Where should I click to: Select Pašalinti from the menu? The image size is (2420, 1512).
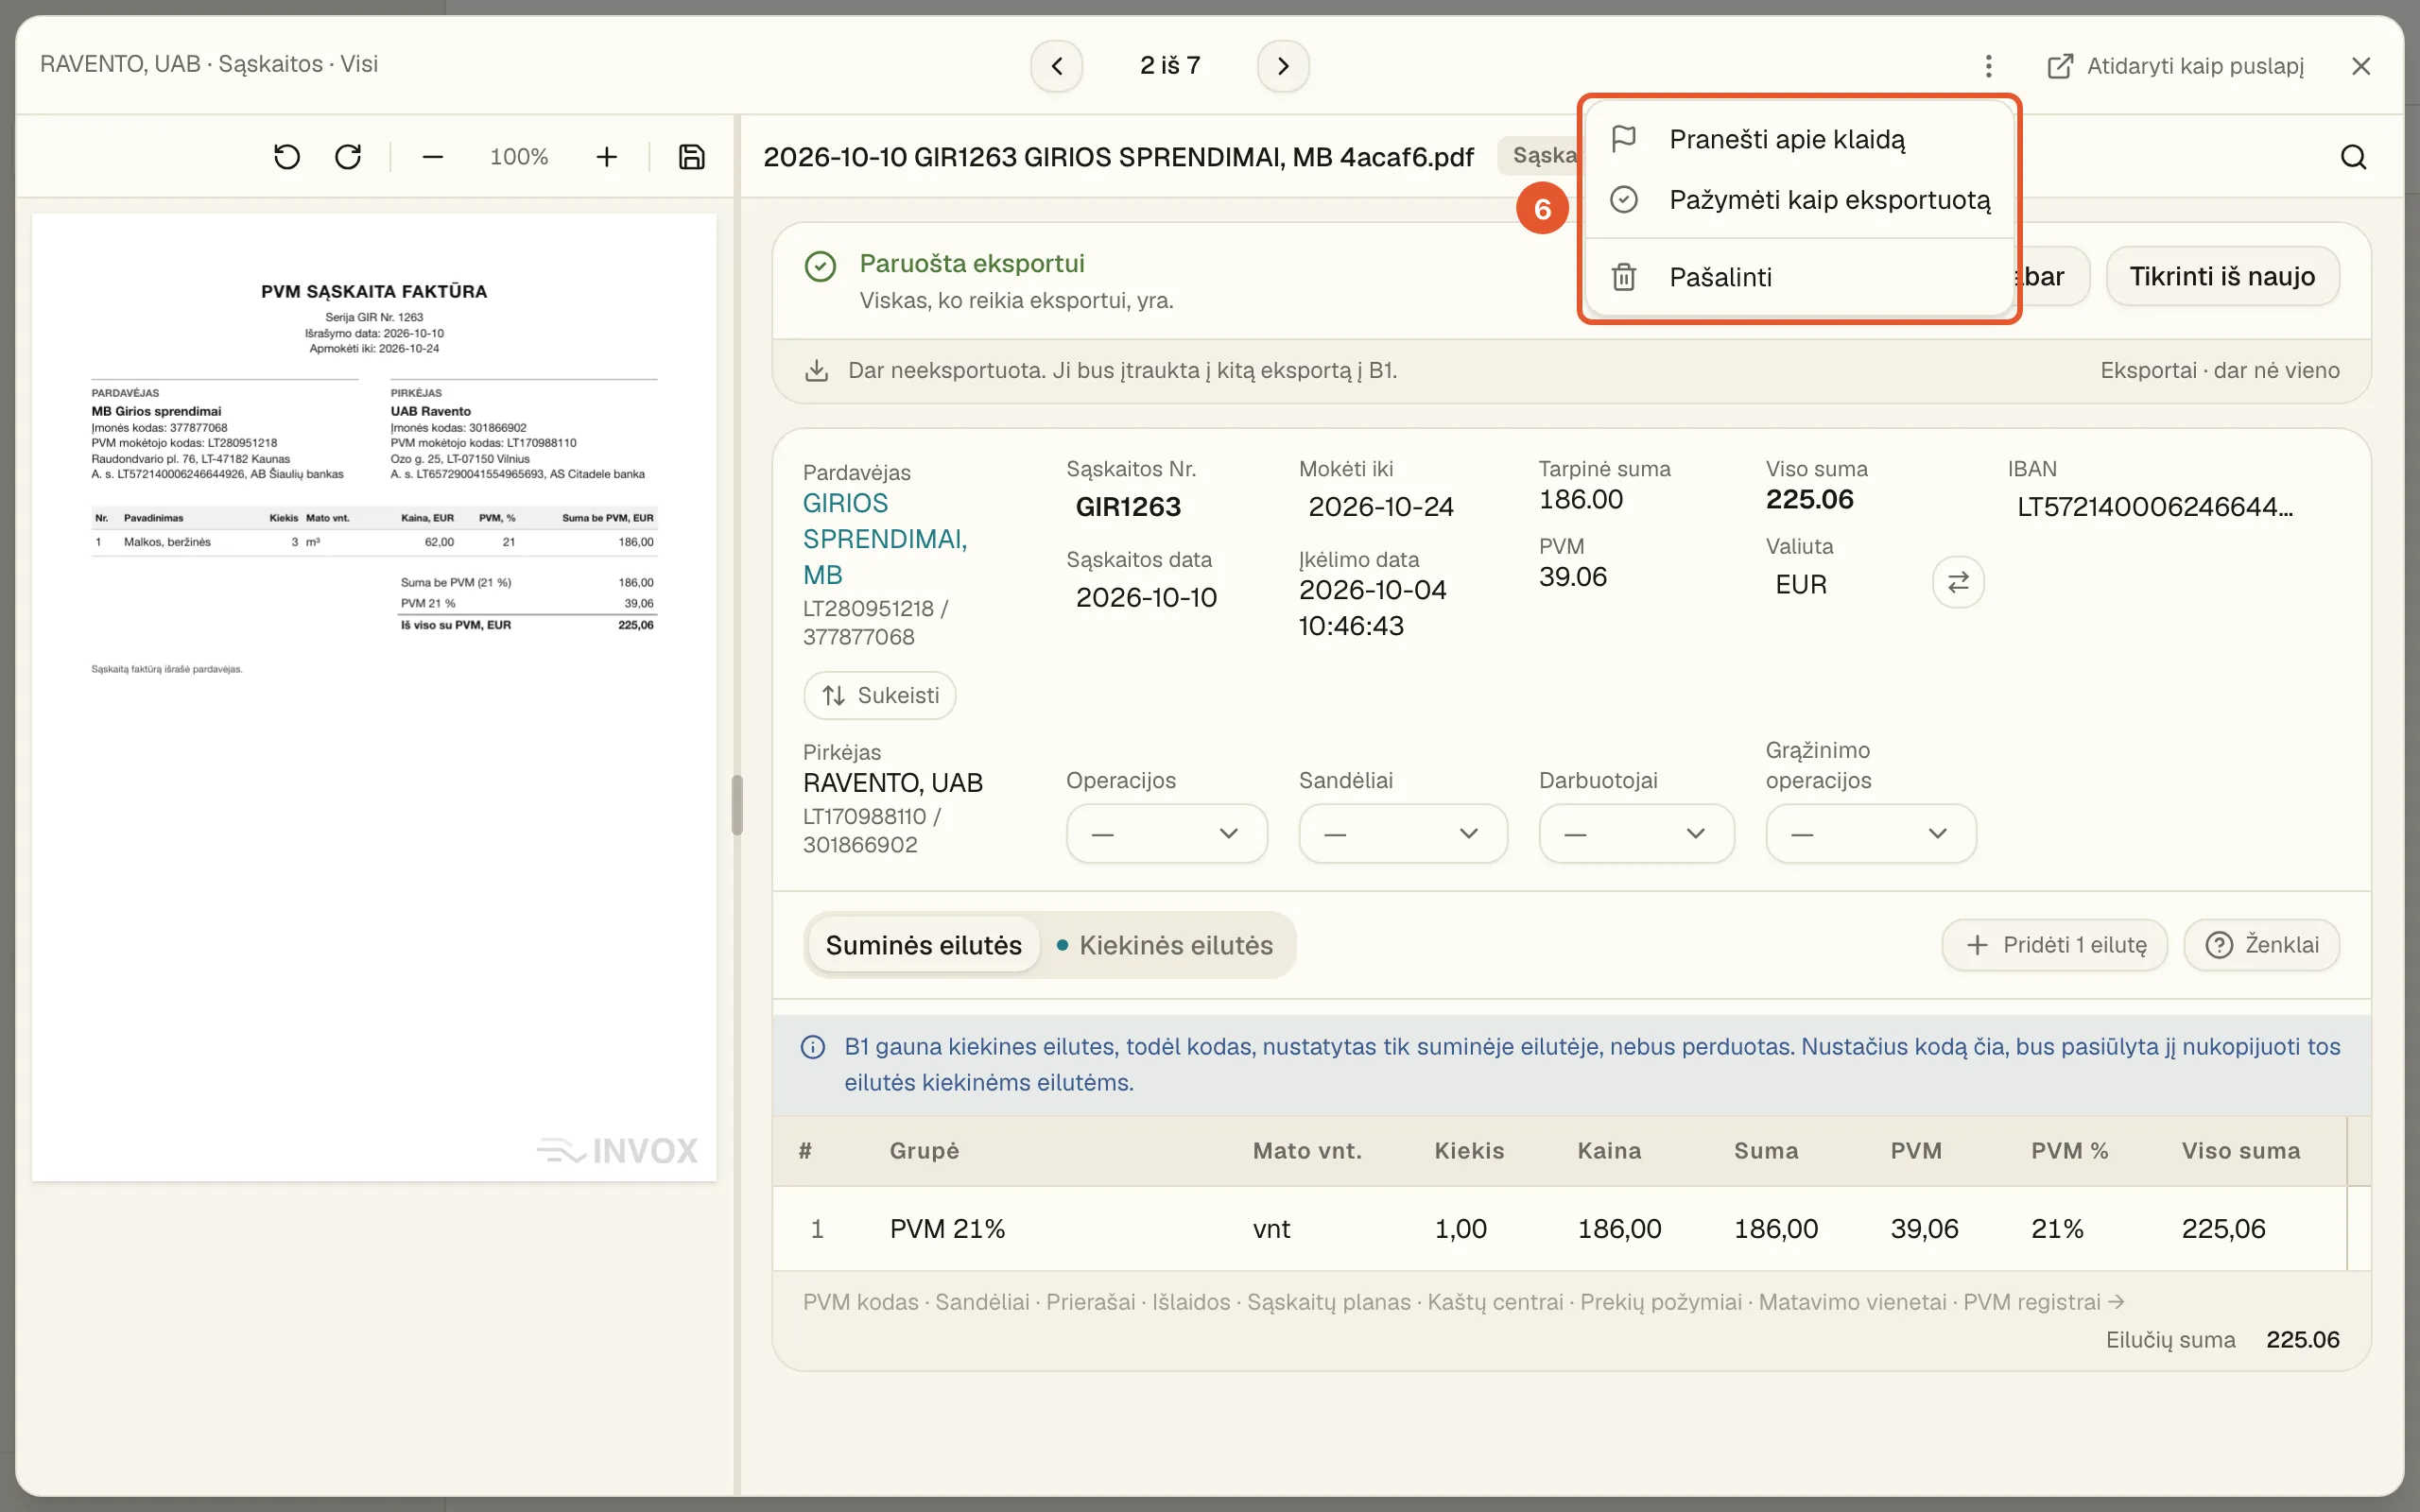coord(1799,277)
